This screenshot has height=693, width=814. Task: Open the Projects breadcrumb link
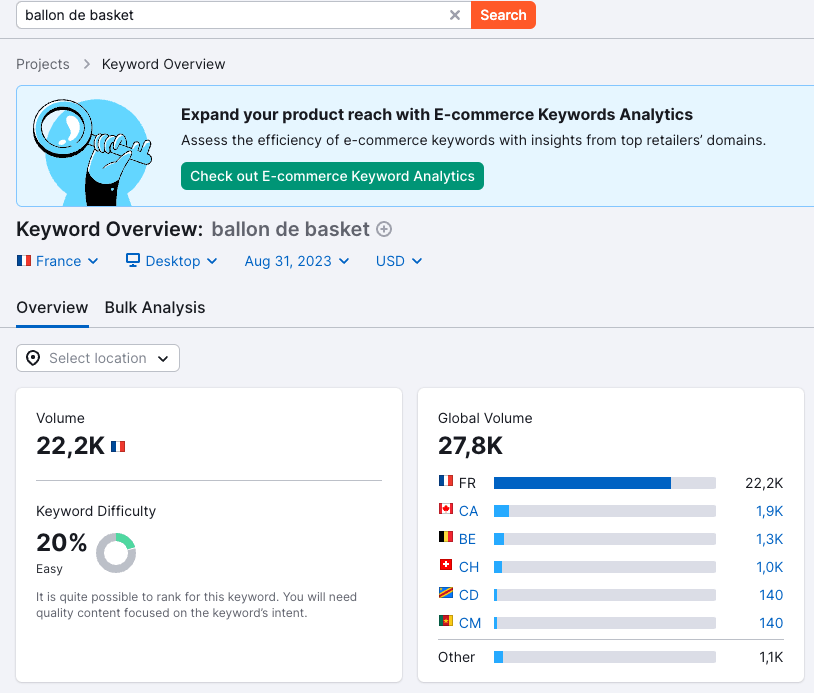[43, 64]
